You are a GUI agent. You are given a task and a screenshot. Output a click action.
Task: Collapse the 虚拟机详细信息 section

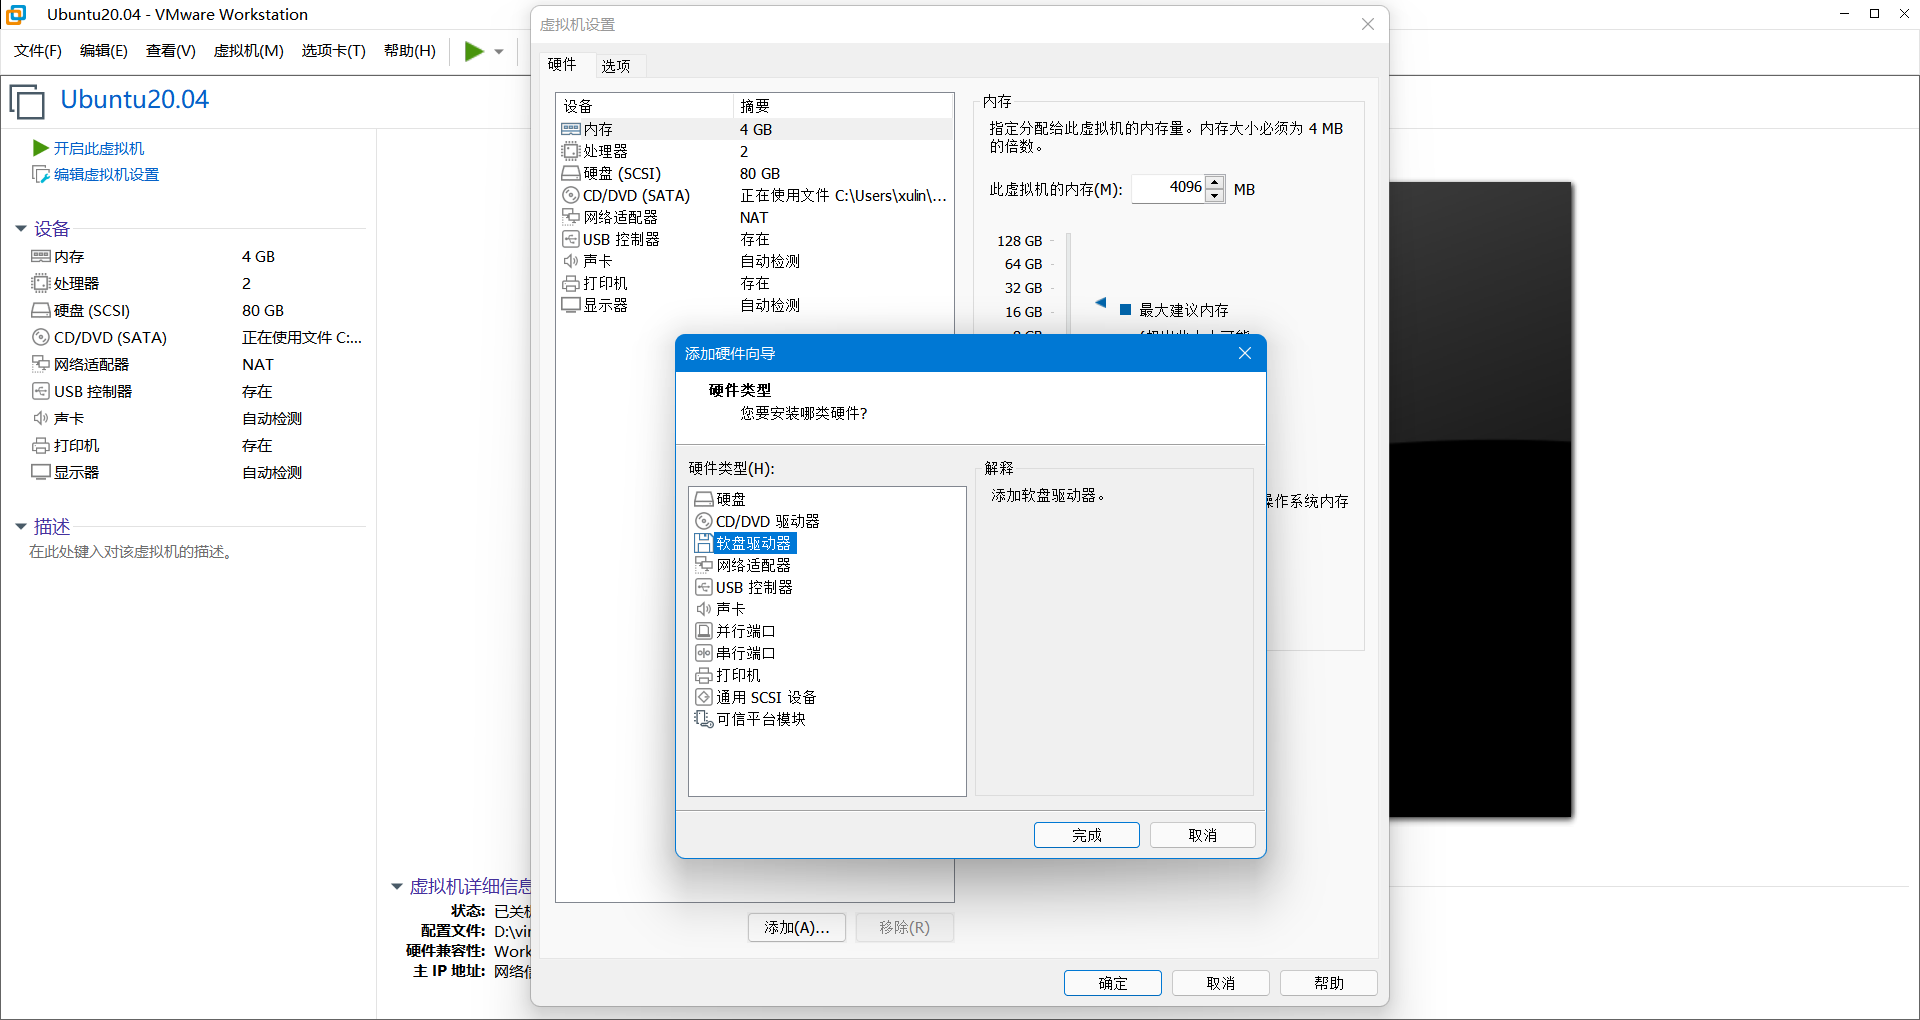(x=397, y=887)
